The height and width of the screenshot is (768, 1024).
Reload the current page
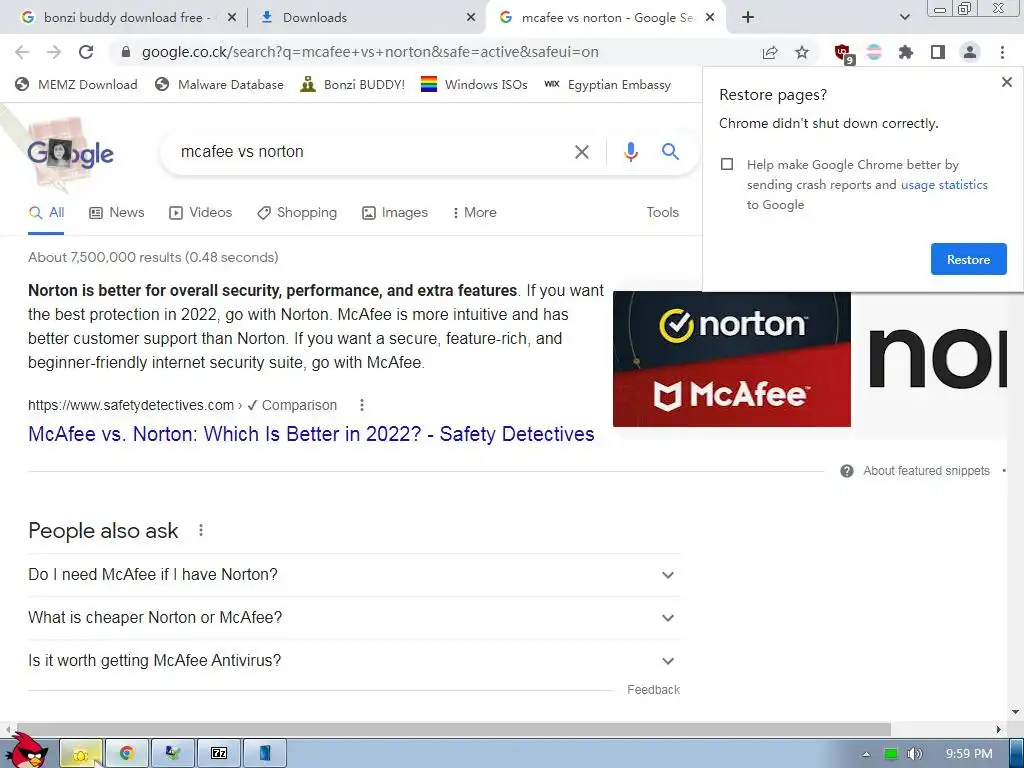[86, 52]
